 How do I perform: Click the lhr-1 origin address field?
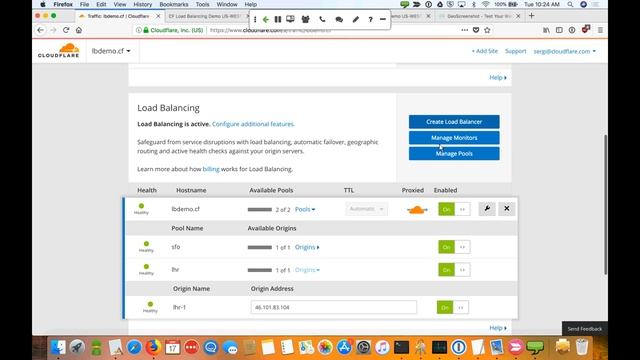click(333, 307)
